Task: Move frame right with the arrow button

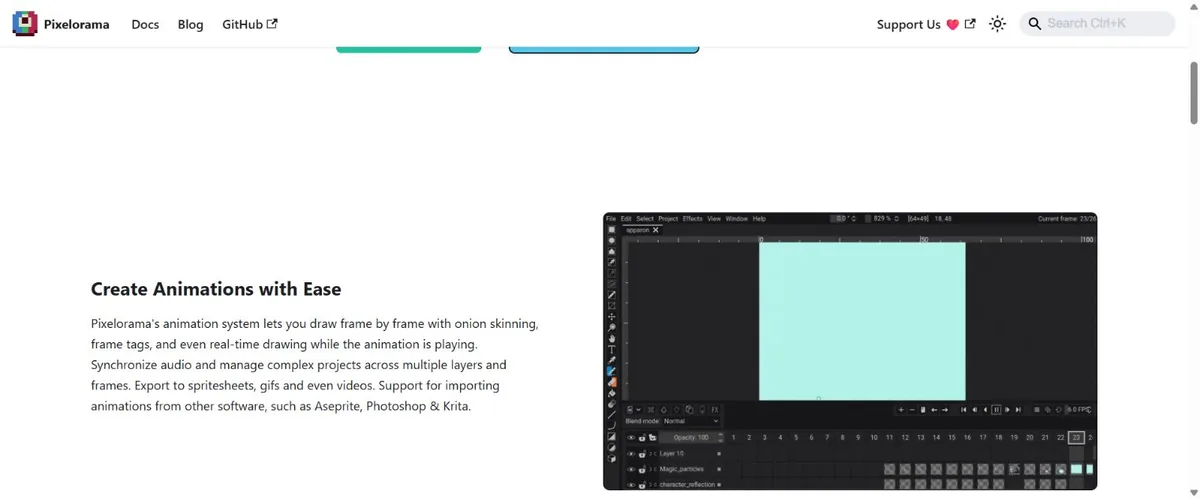Action: 945,410
